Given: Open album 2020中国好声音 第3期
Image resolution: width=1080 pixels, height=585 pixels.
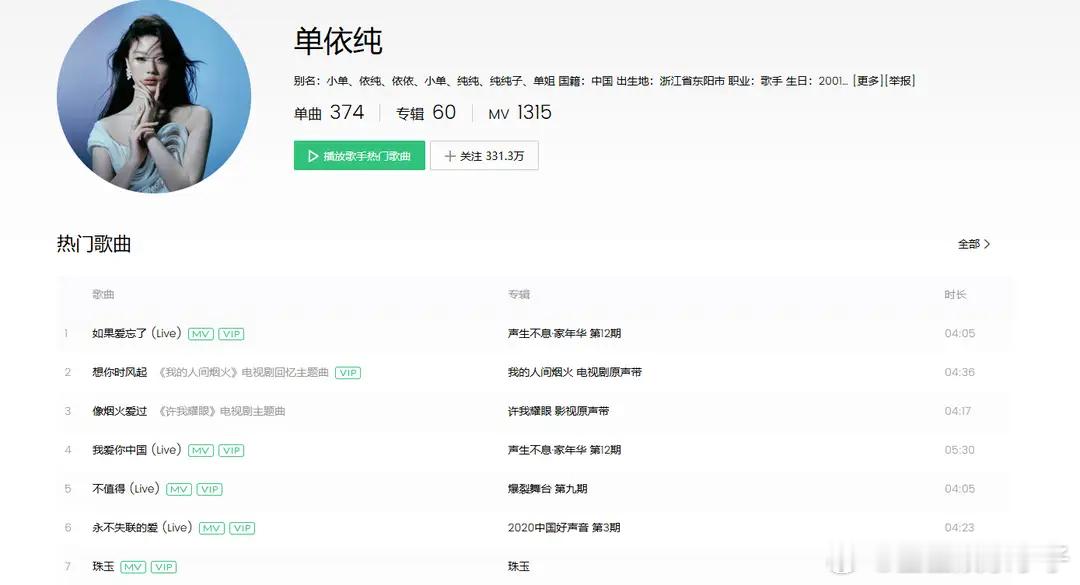Looking at the screenshot, I should [x=564, y=528].
